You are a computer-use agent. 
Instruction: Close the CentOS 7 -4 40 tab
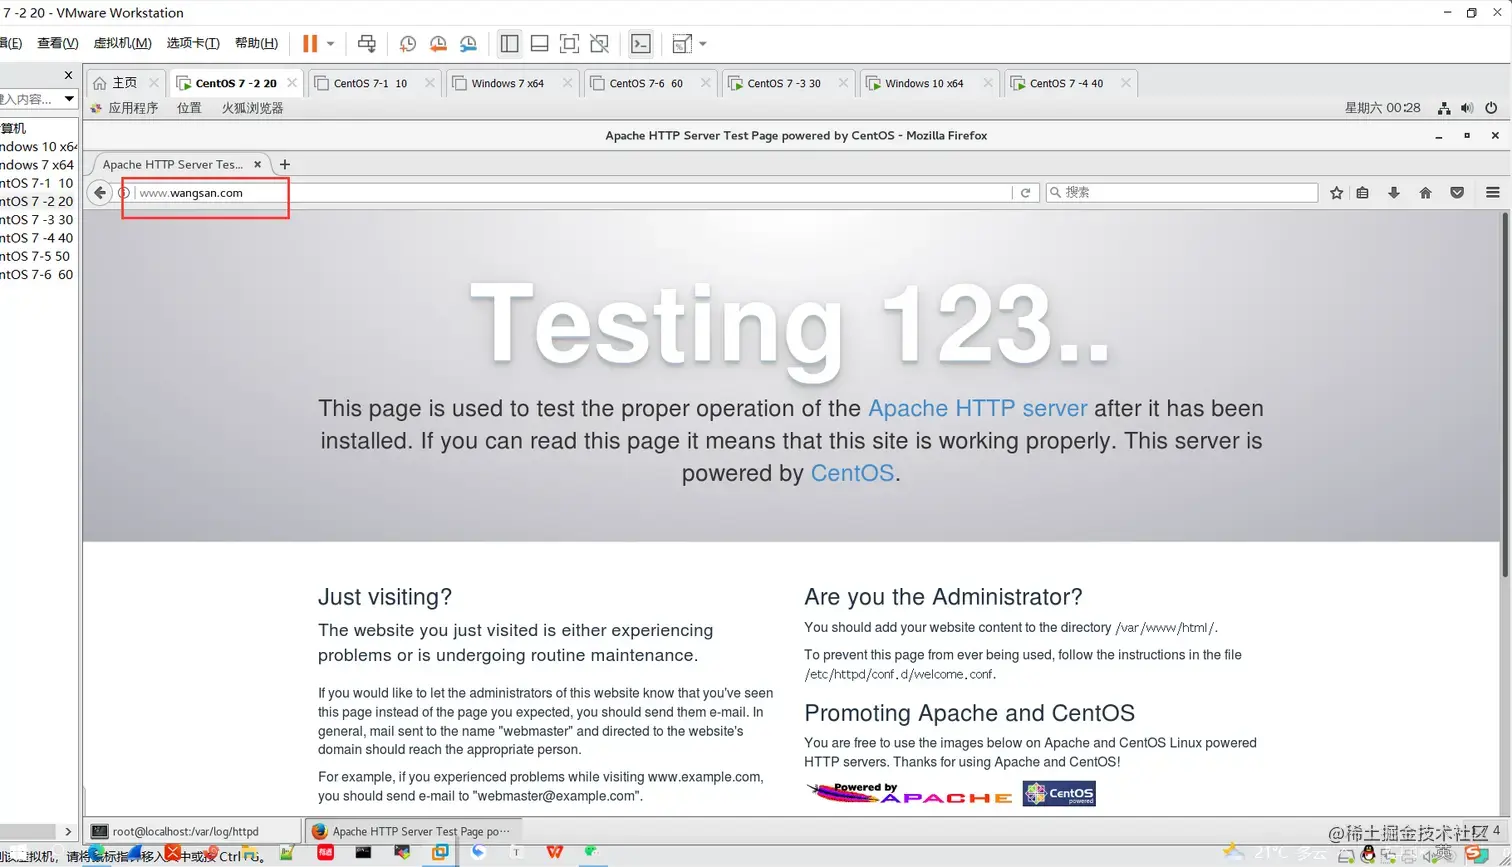tap(1126, 83)
